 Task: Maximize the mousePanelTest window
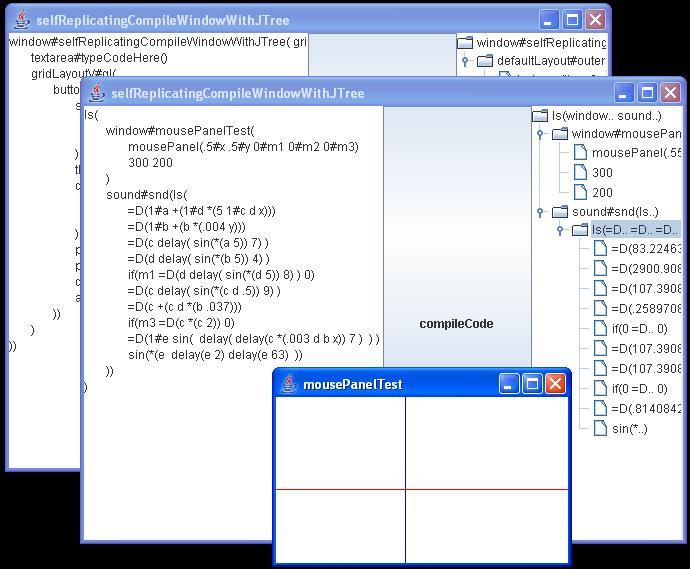532,384
